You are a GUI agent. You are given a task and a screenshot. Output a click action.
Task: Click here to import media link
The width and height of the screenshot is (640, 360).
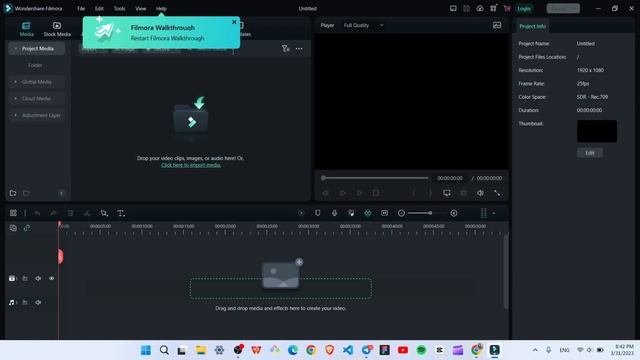coord(191,165)
